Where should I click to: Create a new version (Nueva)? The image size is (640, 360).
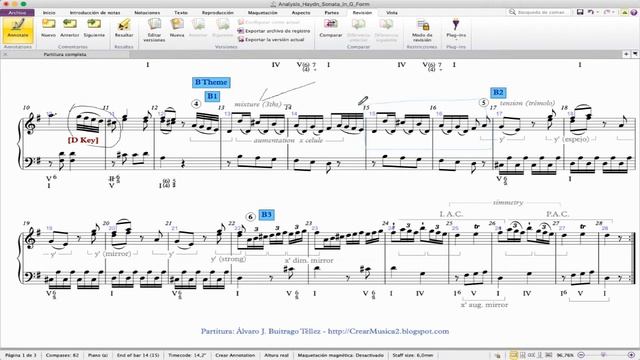click(x=177, y=28)
